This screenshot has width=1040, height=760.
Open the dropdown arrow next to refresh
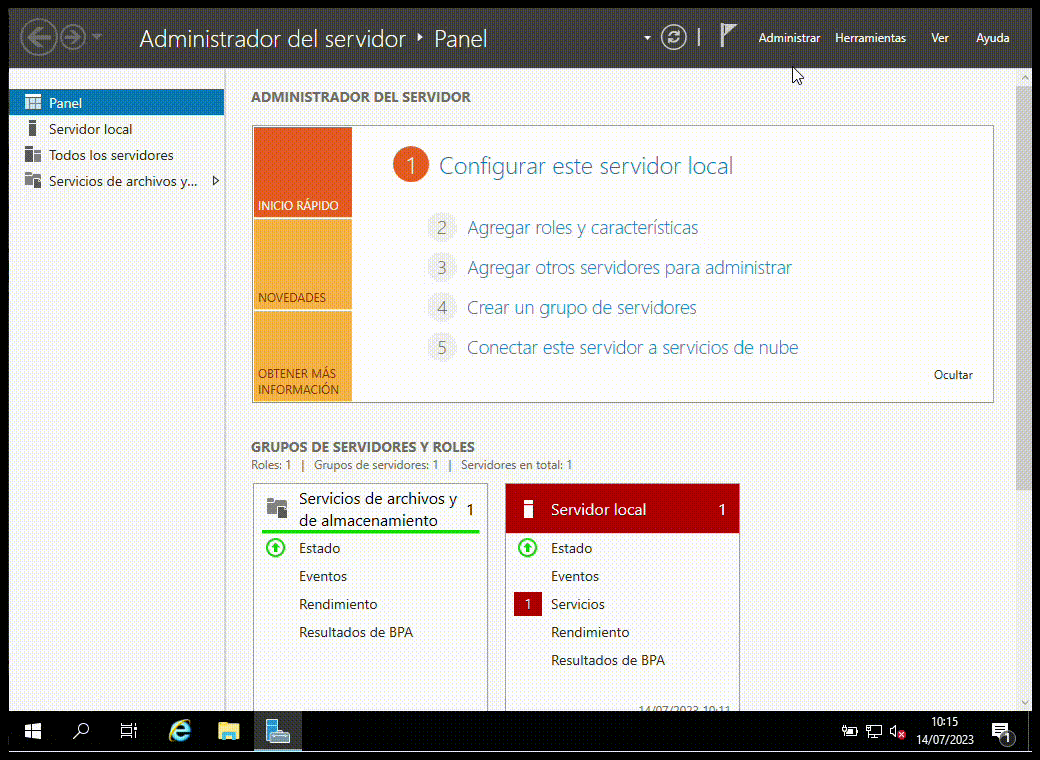click(647, 38)
